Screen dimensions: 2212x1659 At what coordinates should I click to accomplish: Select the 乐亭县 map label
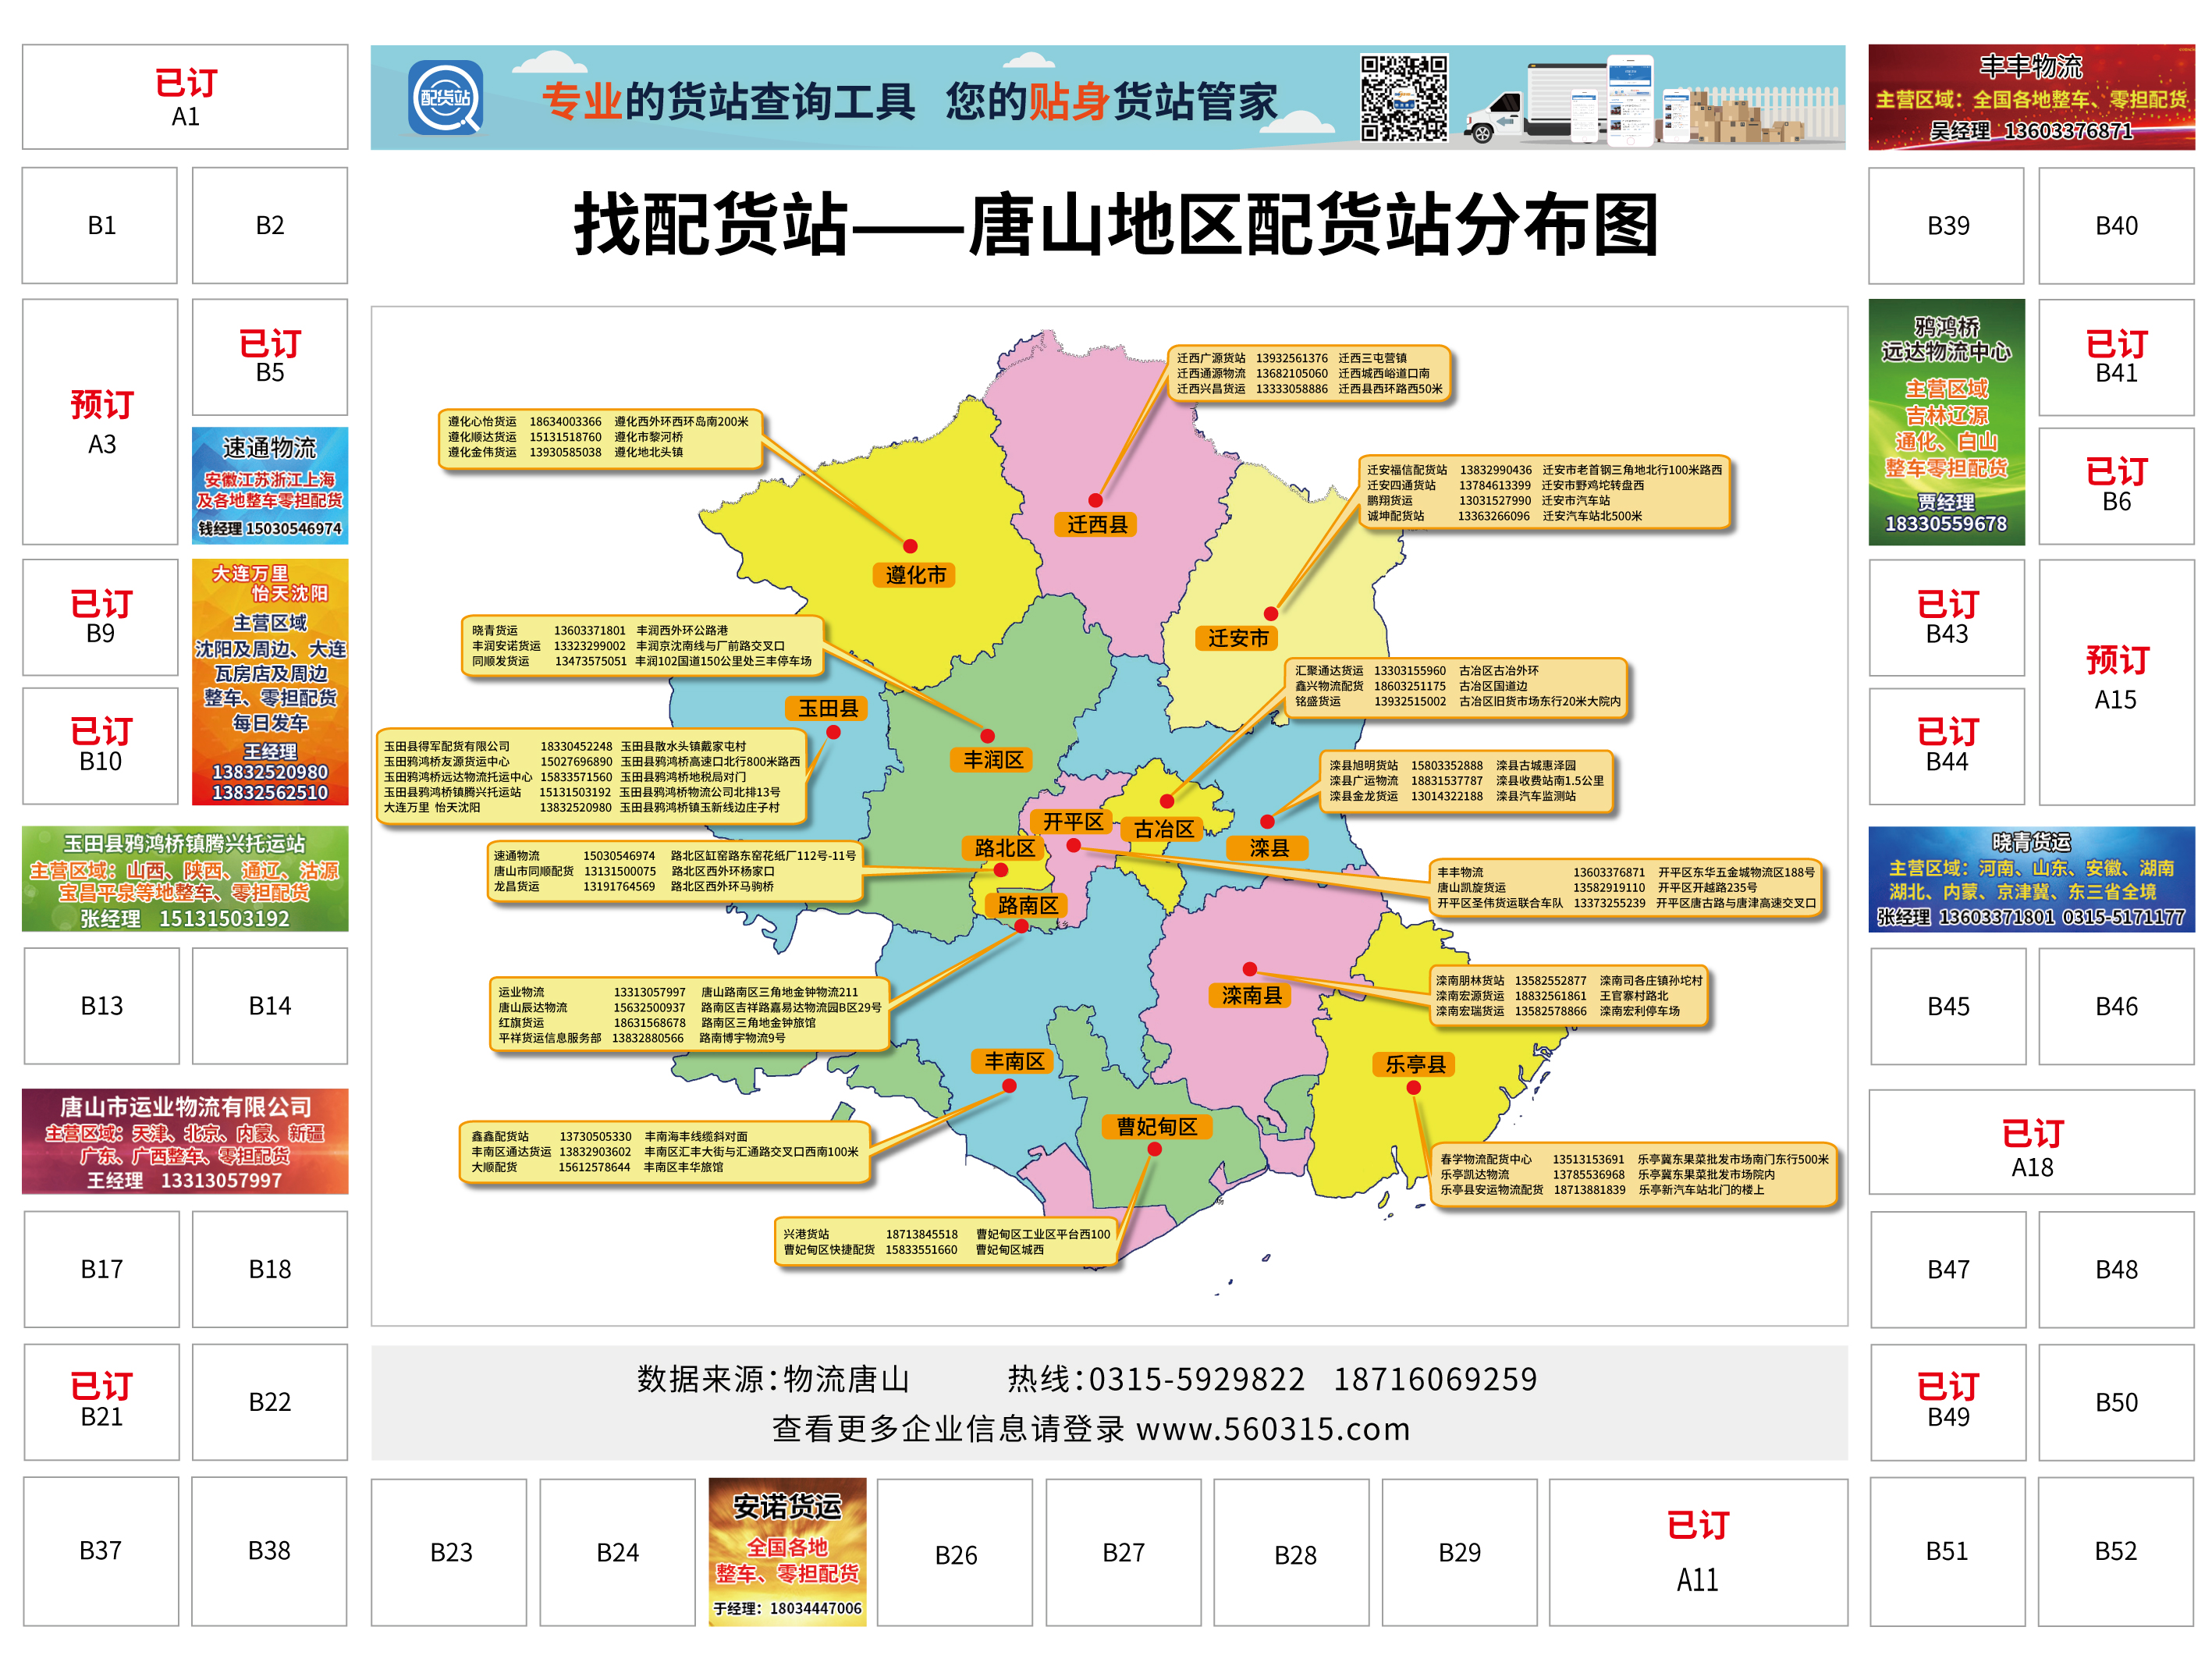(x=1414, y=1064)
